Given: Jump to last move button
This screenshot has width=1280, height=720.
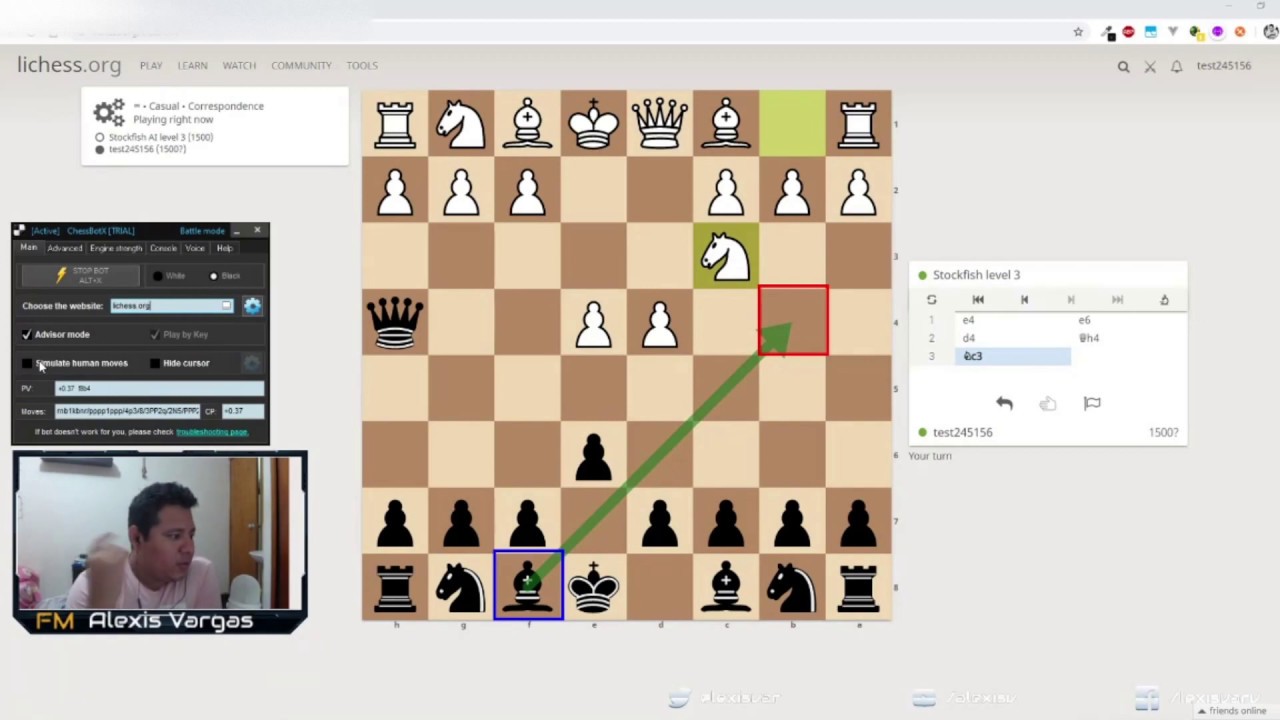Looking at the screenshot, I should [x=1117, y=300].
